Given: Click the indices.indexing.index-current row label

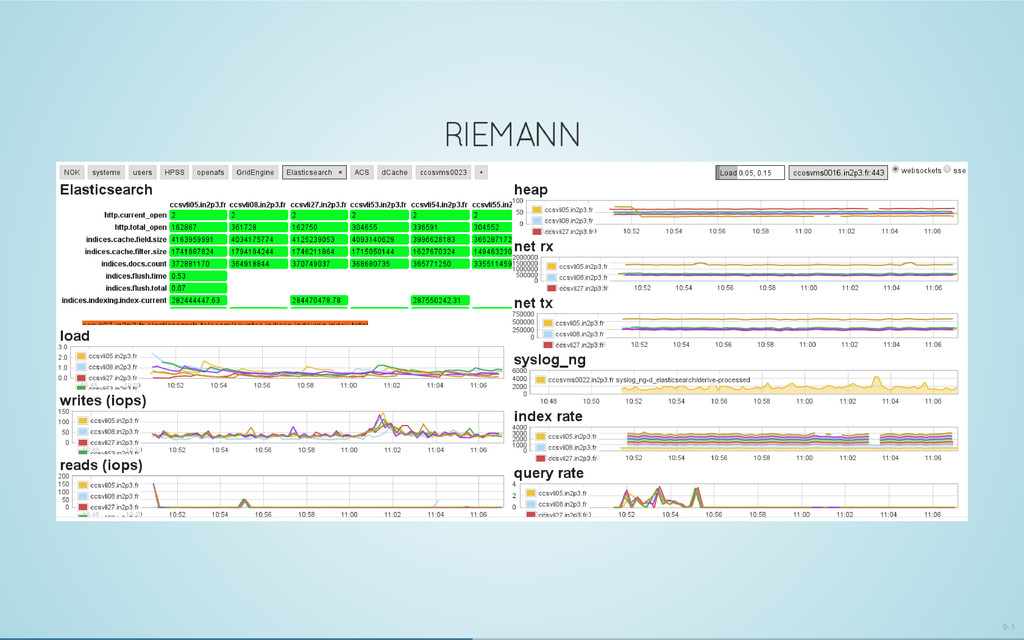Looking at the screenshot, I should click(114, 300).
